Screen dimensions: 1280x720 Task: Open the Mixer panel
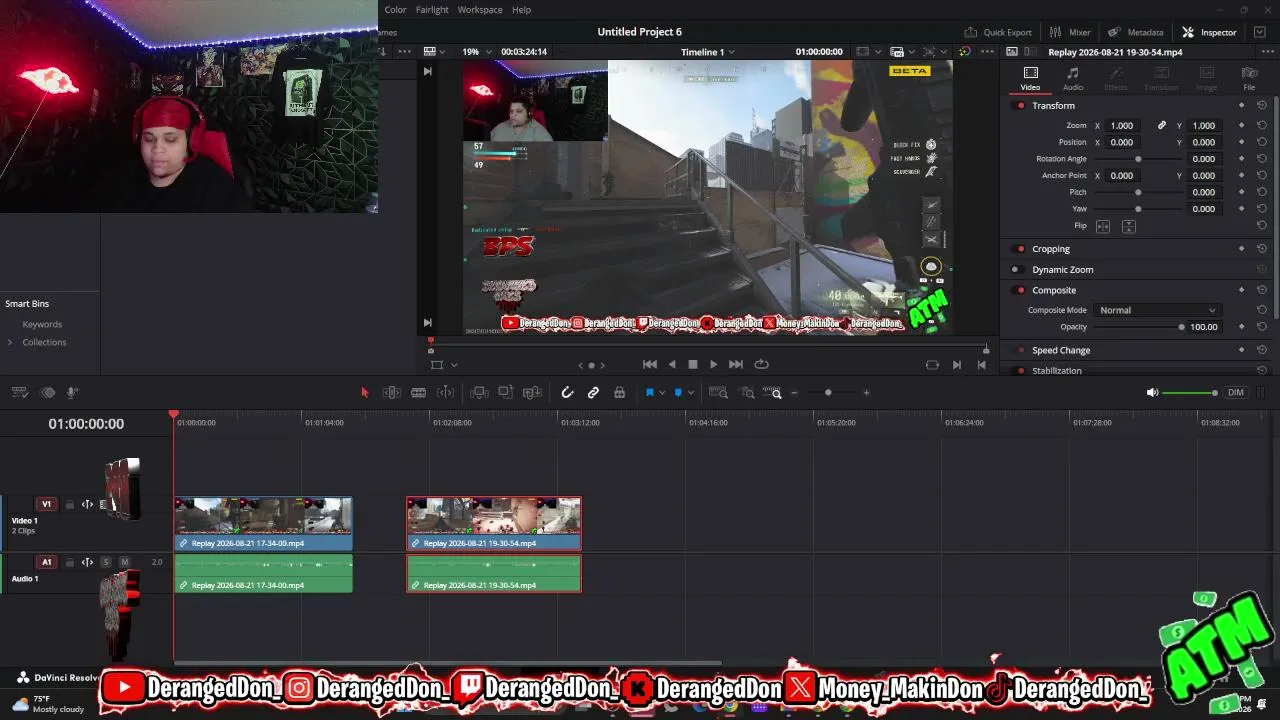click(1071, 32)
